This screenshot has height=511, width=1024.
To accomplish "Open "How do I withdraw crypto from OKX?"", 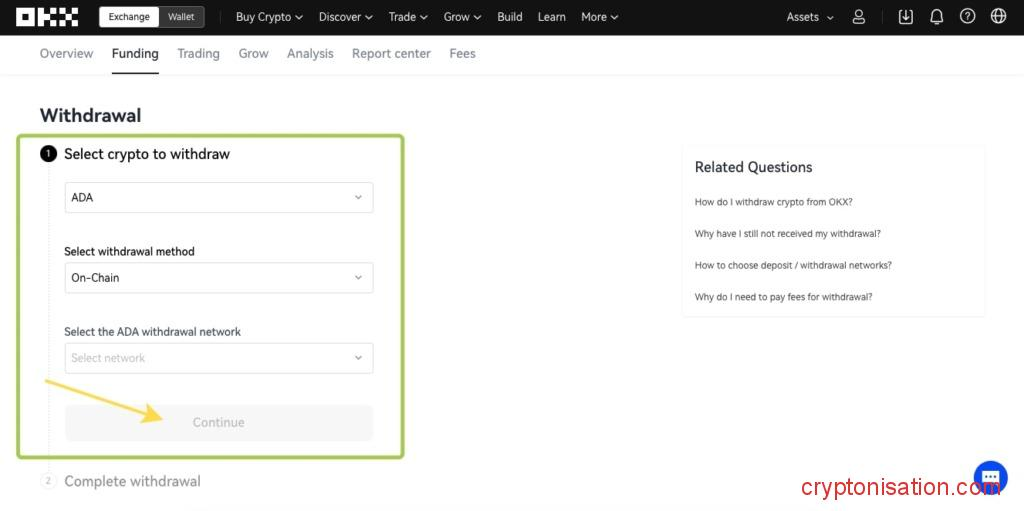I will tap(773, 202).
